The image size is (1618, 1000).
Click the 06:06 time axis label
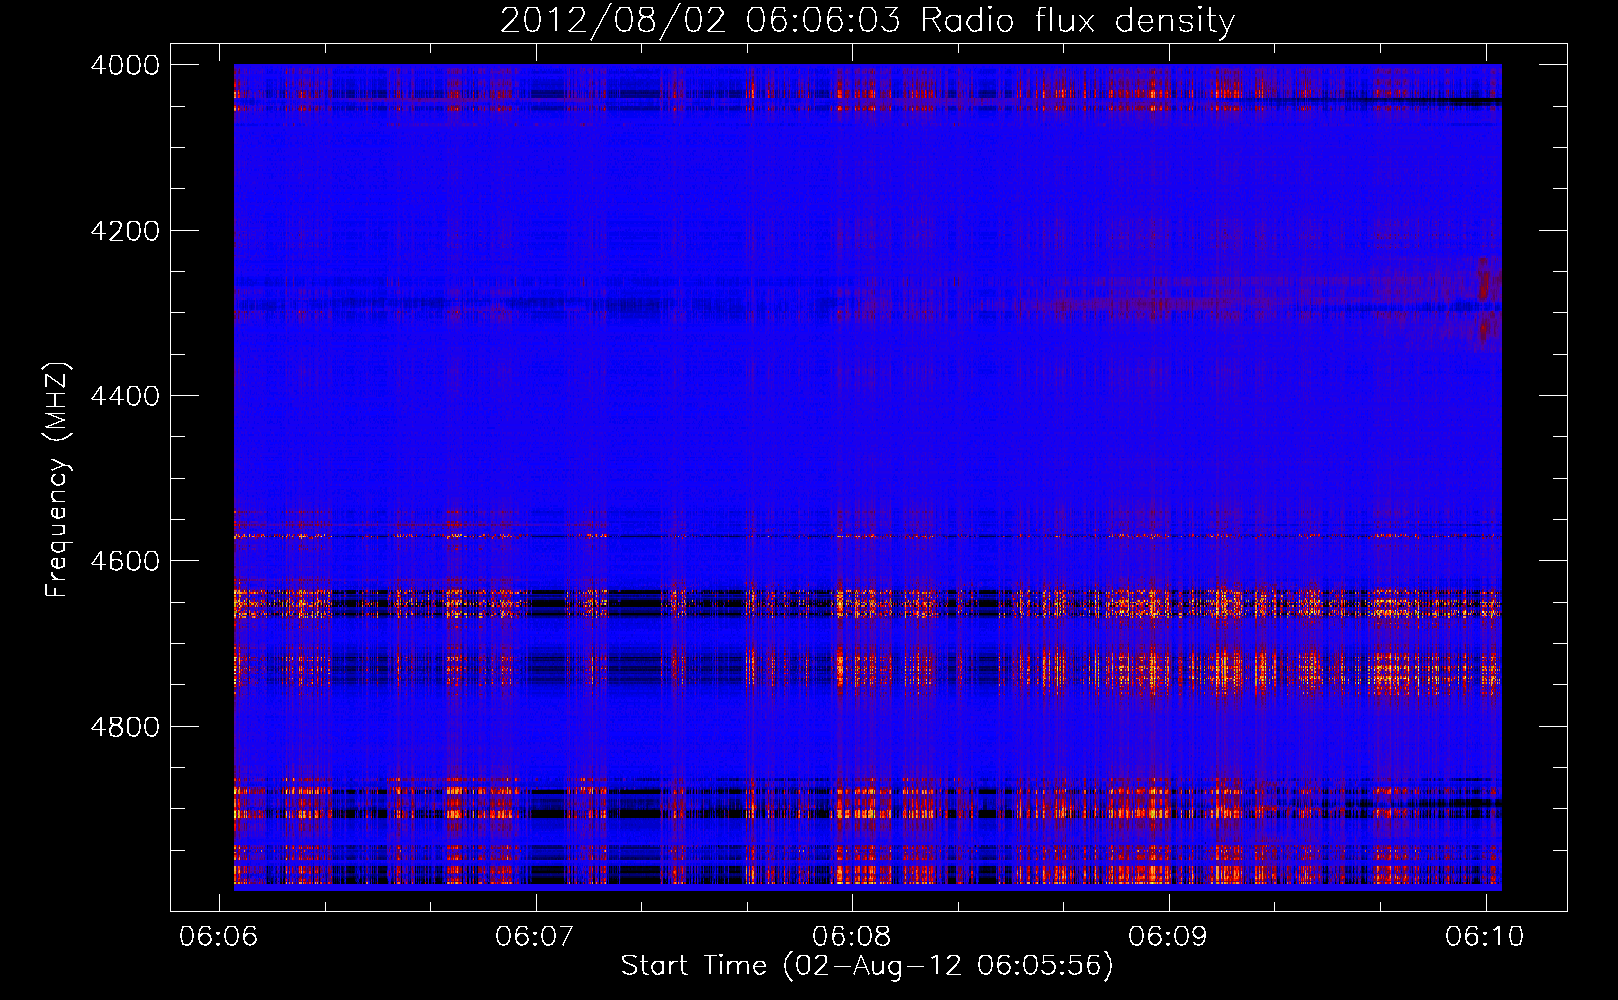218,936
